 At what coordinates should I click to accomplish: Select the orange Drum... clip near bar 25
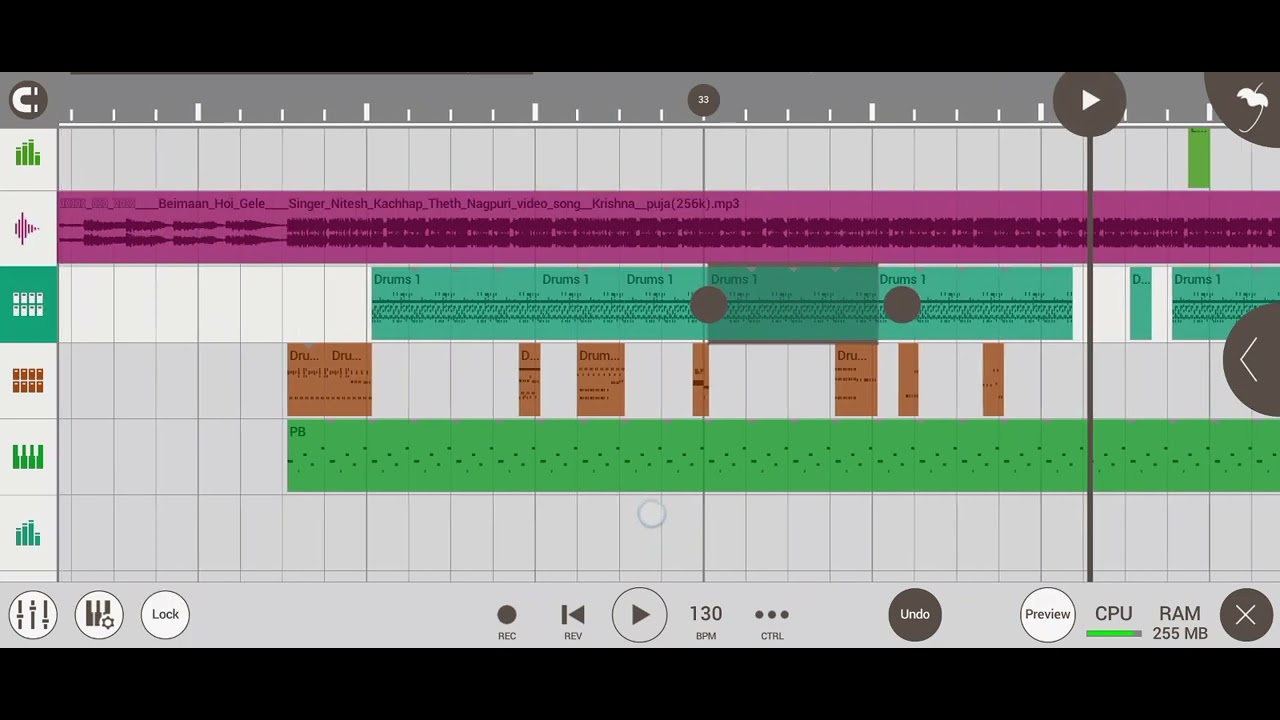click(600, 380)
